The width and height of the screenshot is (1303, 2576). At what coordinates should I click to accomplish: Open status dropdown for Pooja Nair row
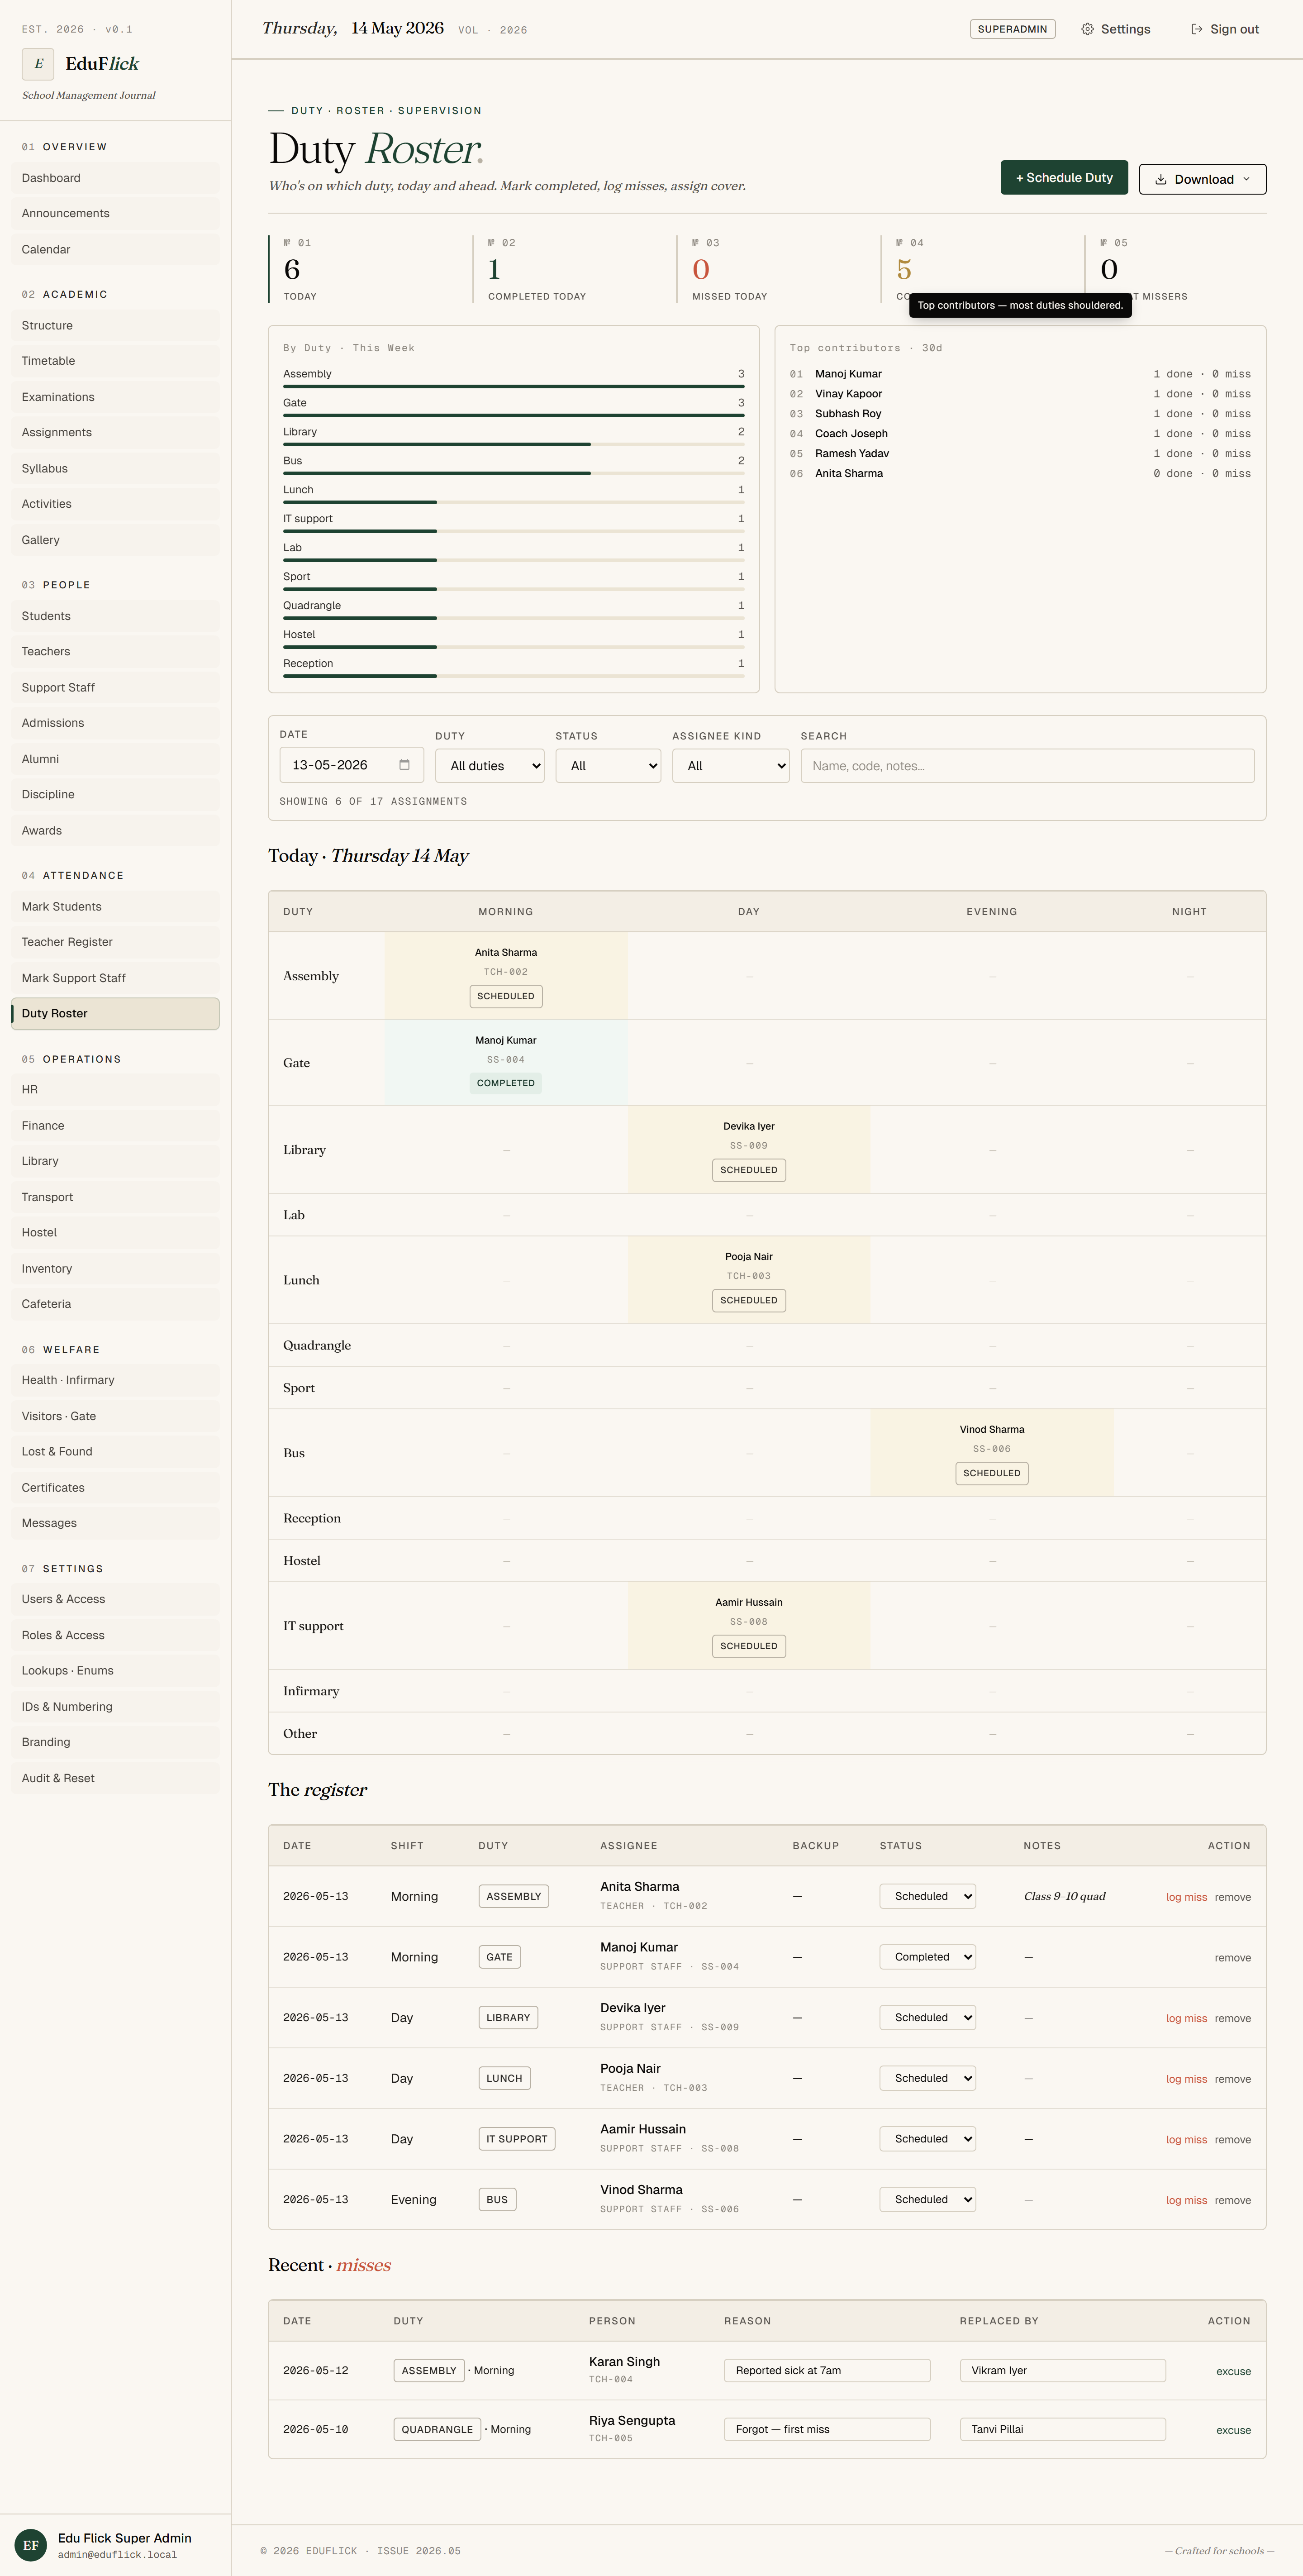[927, 2078]
